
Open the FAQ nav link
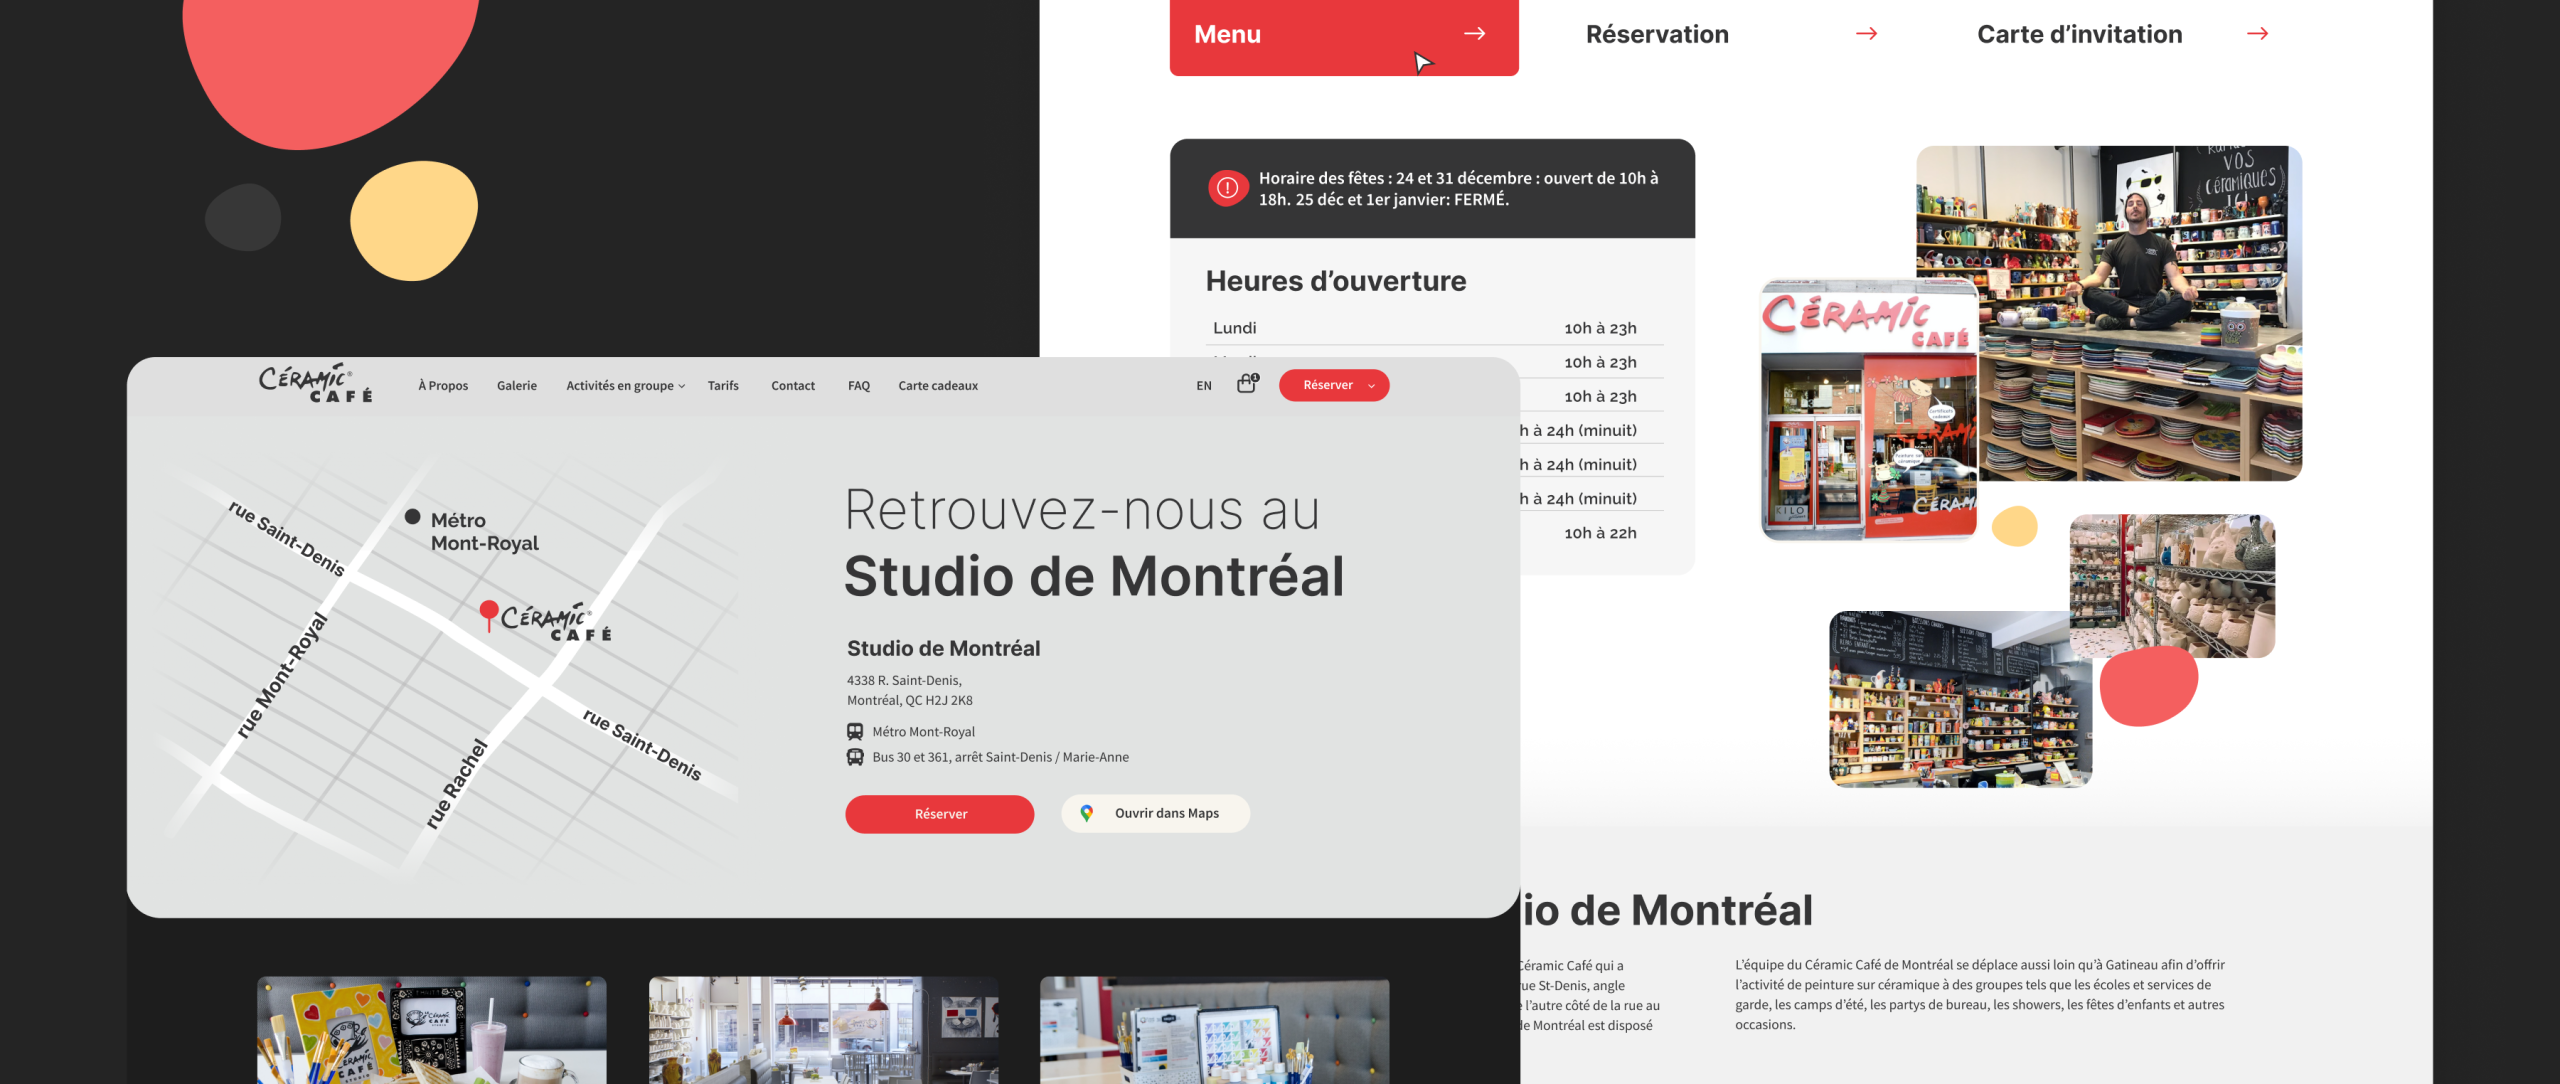(859, 386)
